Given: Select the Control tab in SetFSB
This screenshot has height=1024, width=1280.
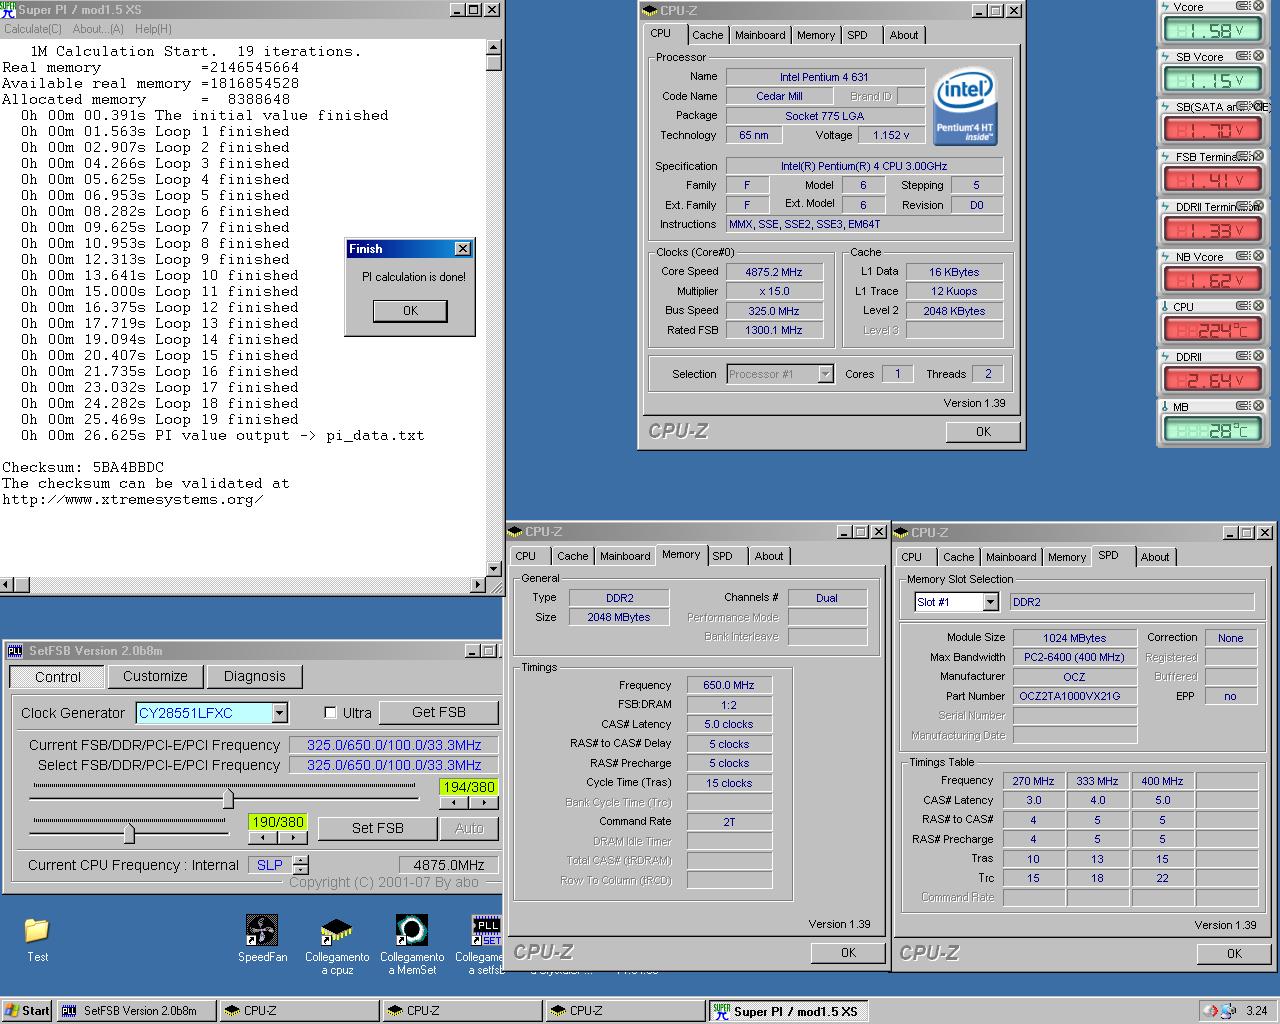Looking at the screenshot, I should pyautogui.click(x=57, y=677).
